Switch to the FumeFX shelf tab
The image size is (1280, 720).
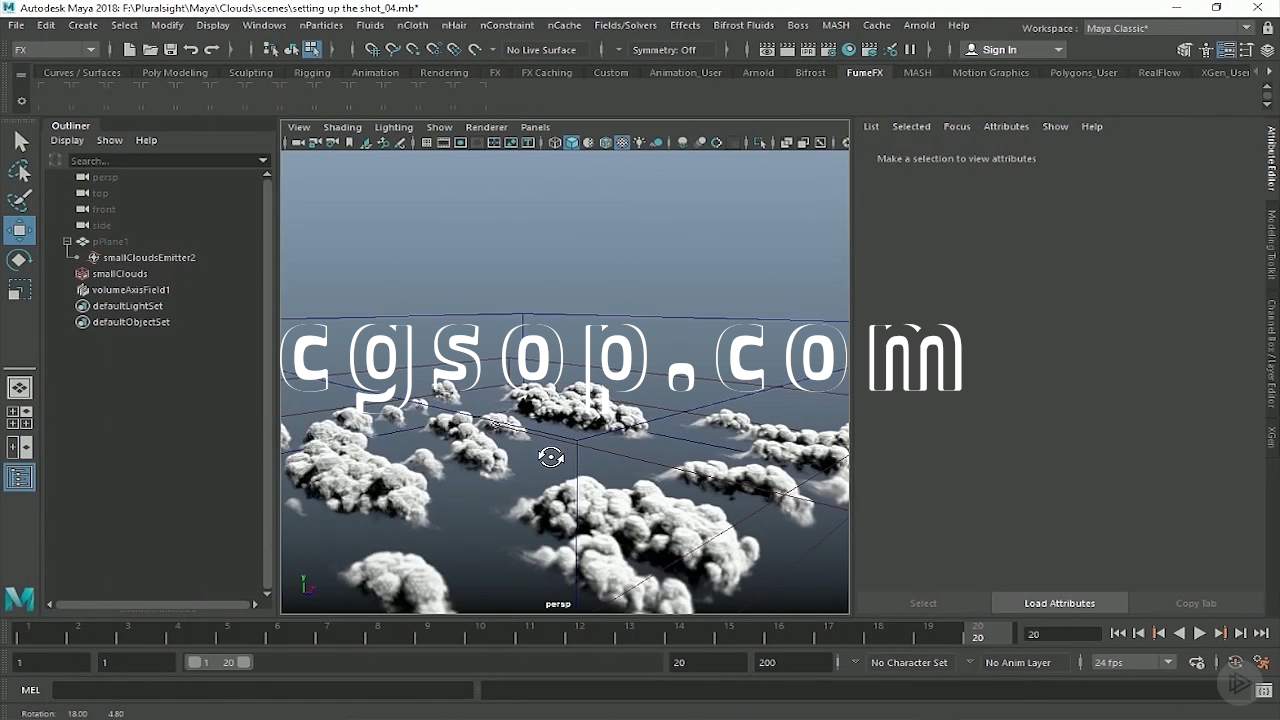[864, 73]
